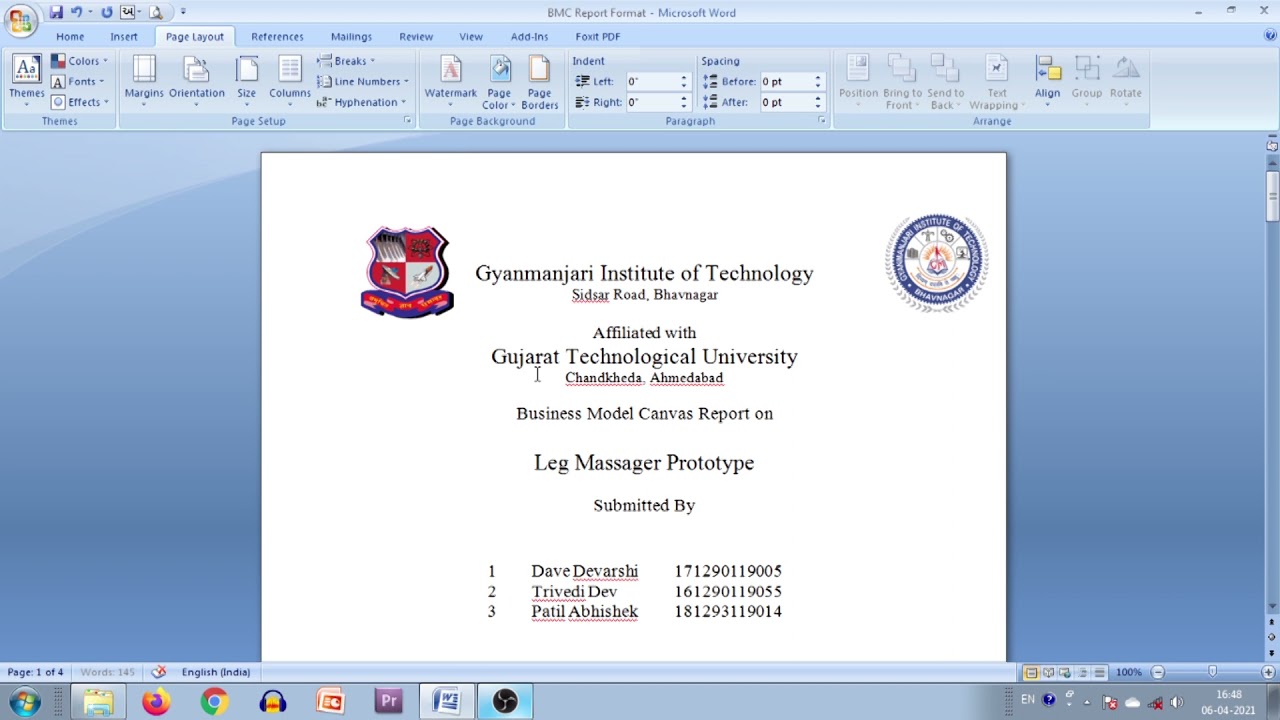1280x720 pixels.
Task: Switch to Outline view
Action: (x=1082, y=673)
